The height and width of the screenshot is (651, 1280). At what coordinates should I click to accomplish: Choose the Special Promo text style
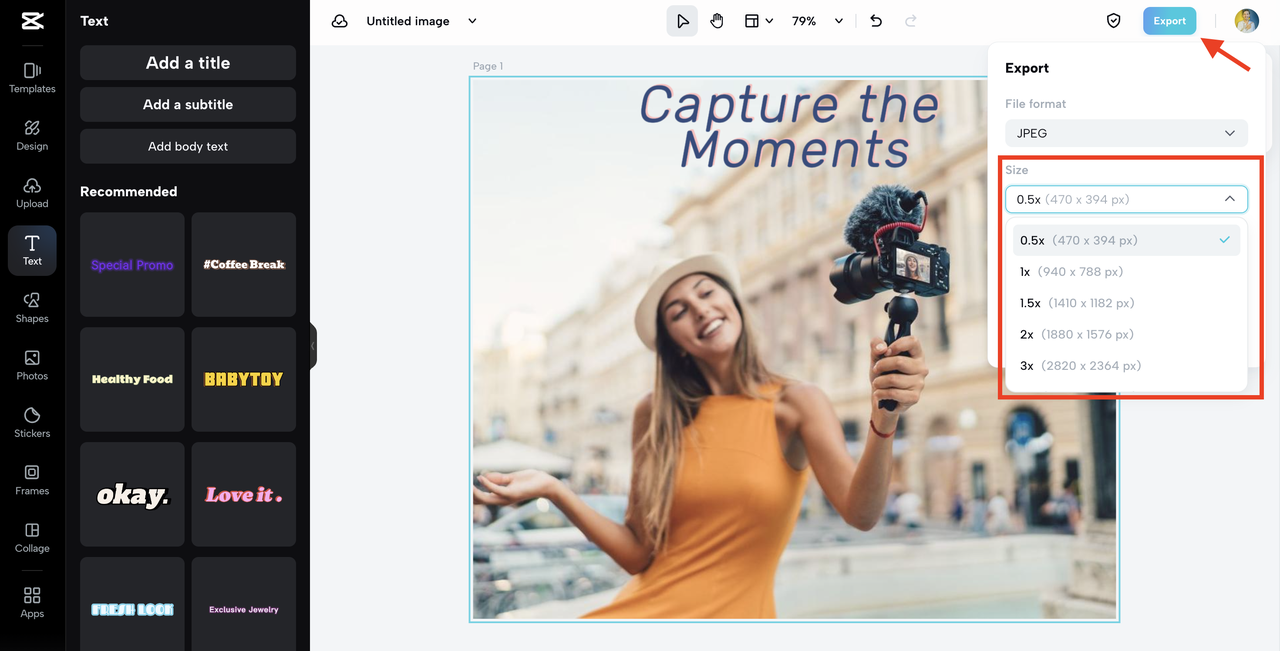click(x=132, y=265)
